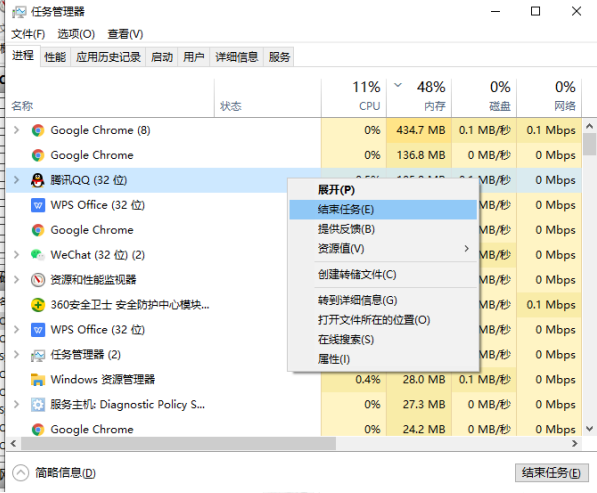The width and height of the screenshot is (597, 493).
Task: Select the 进程 tab
Action: [23, 56]
